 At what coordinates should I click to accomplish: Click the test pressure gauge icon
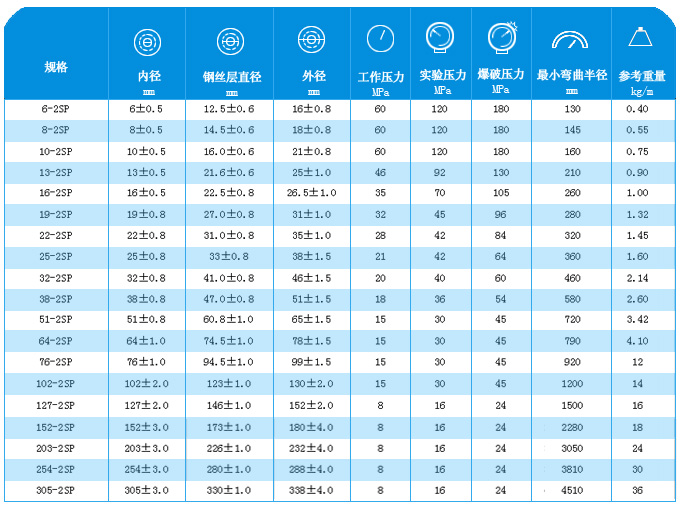pos(440,38)
